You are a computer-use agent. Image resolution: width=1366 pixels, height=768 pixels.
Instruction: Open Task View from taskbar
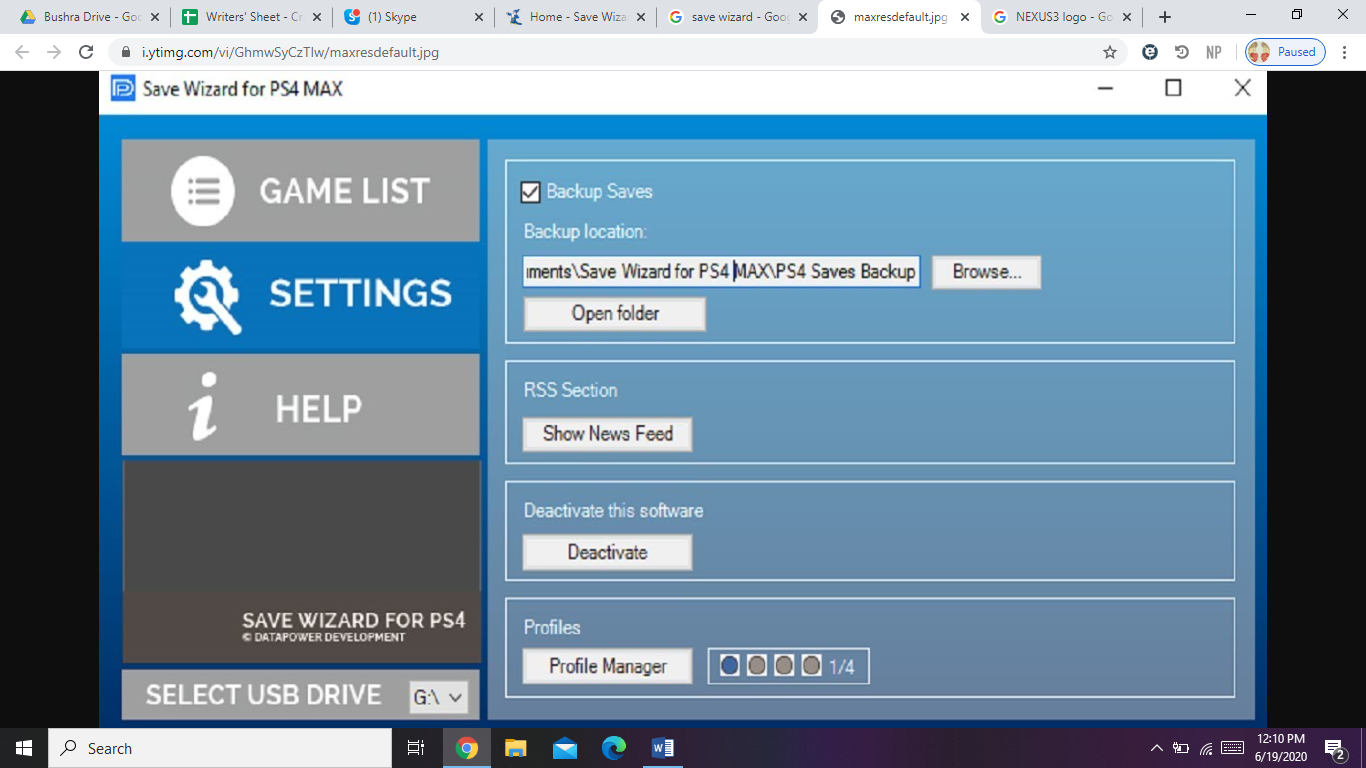tap(416, 748)
